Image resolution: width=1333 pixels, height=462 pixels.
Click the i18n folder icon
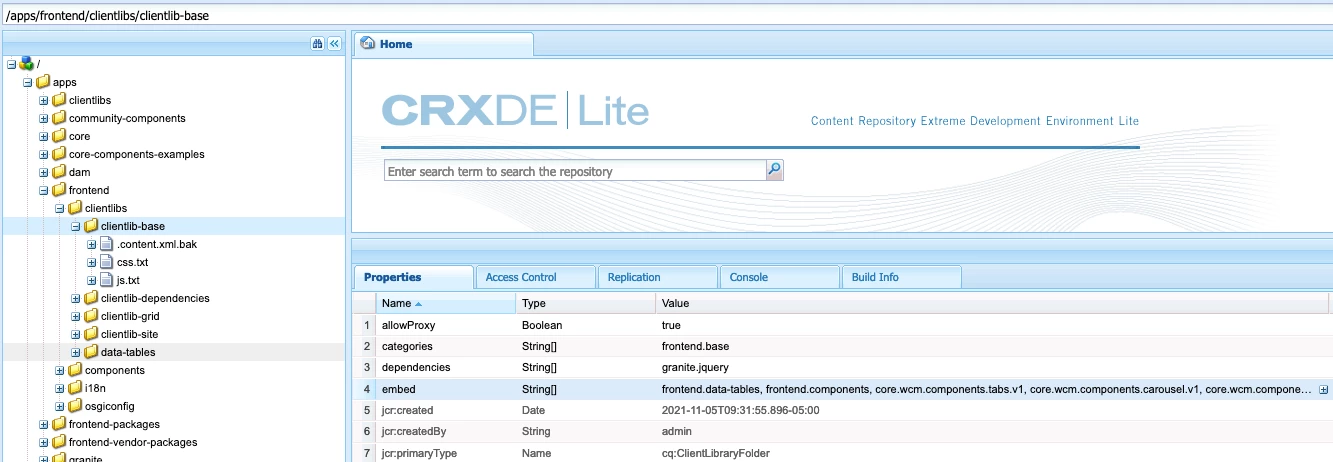[x=75, y=388]
